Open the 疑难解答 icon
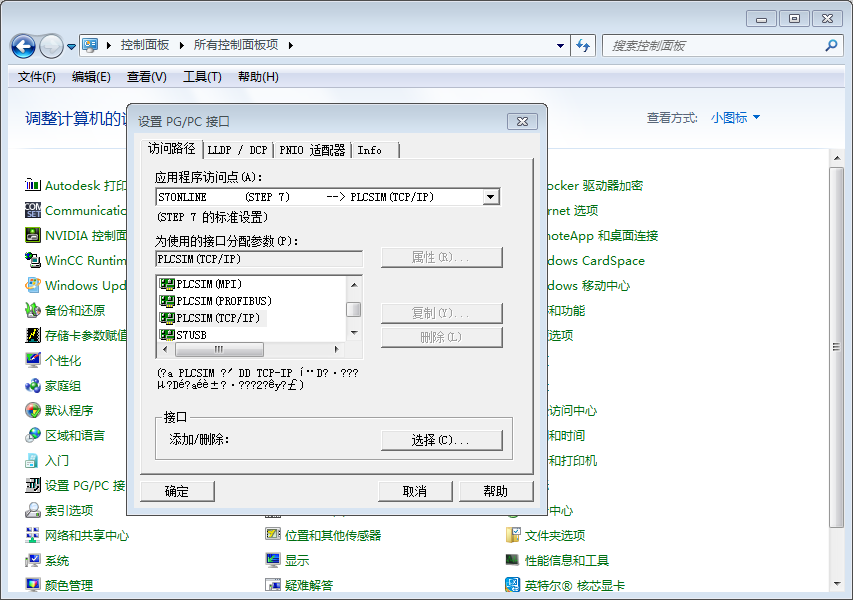 click(273, 585)
